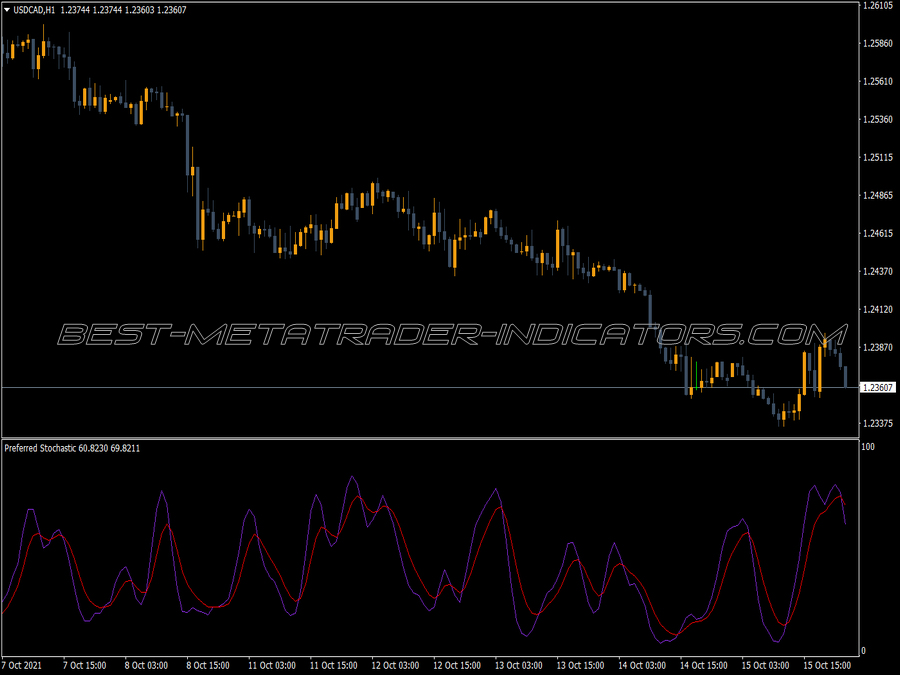
Task: Click the 11 Oct 15:00 time label
Action: point(333,665)
